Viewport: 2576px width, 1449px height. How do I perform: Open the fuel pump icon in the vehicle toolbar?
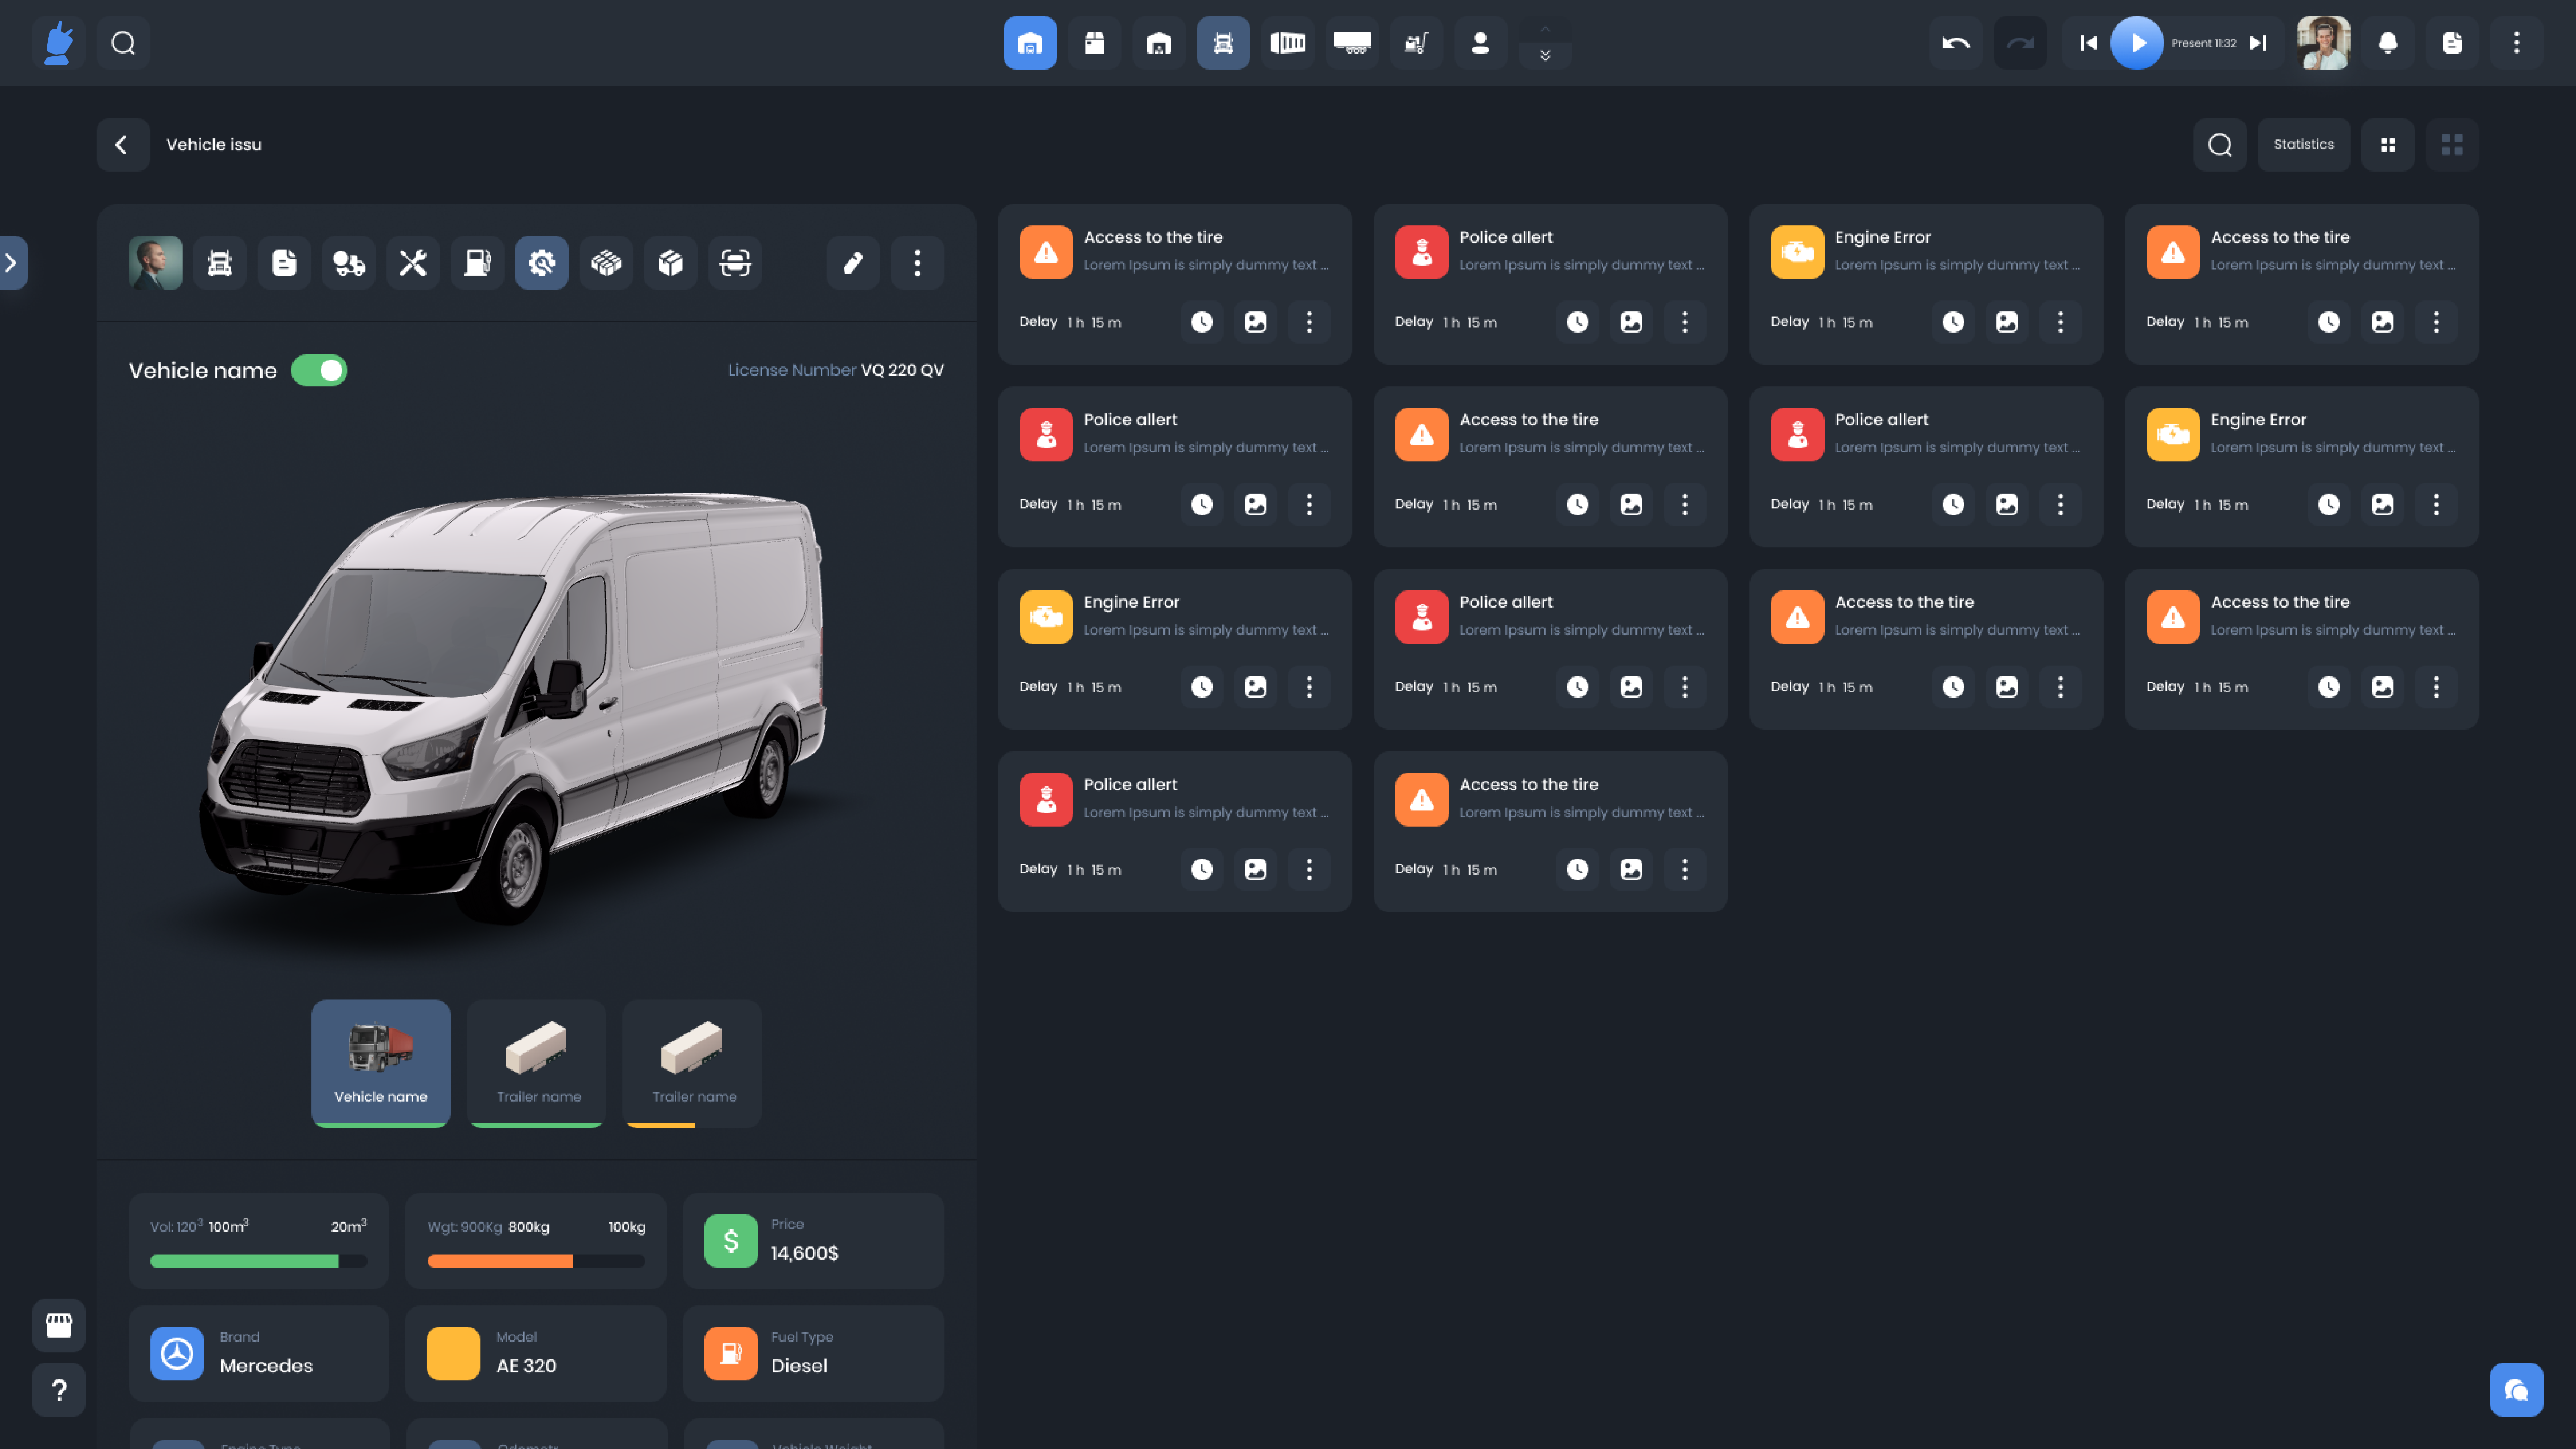pyautogui.click(x=477, y=263)
